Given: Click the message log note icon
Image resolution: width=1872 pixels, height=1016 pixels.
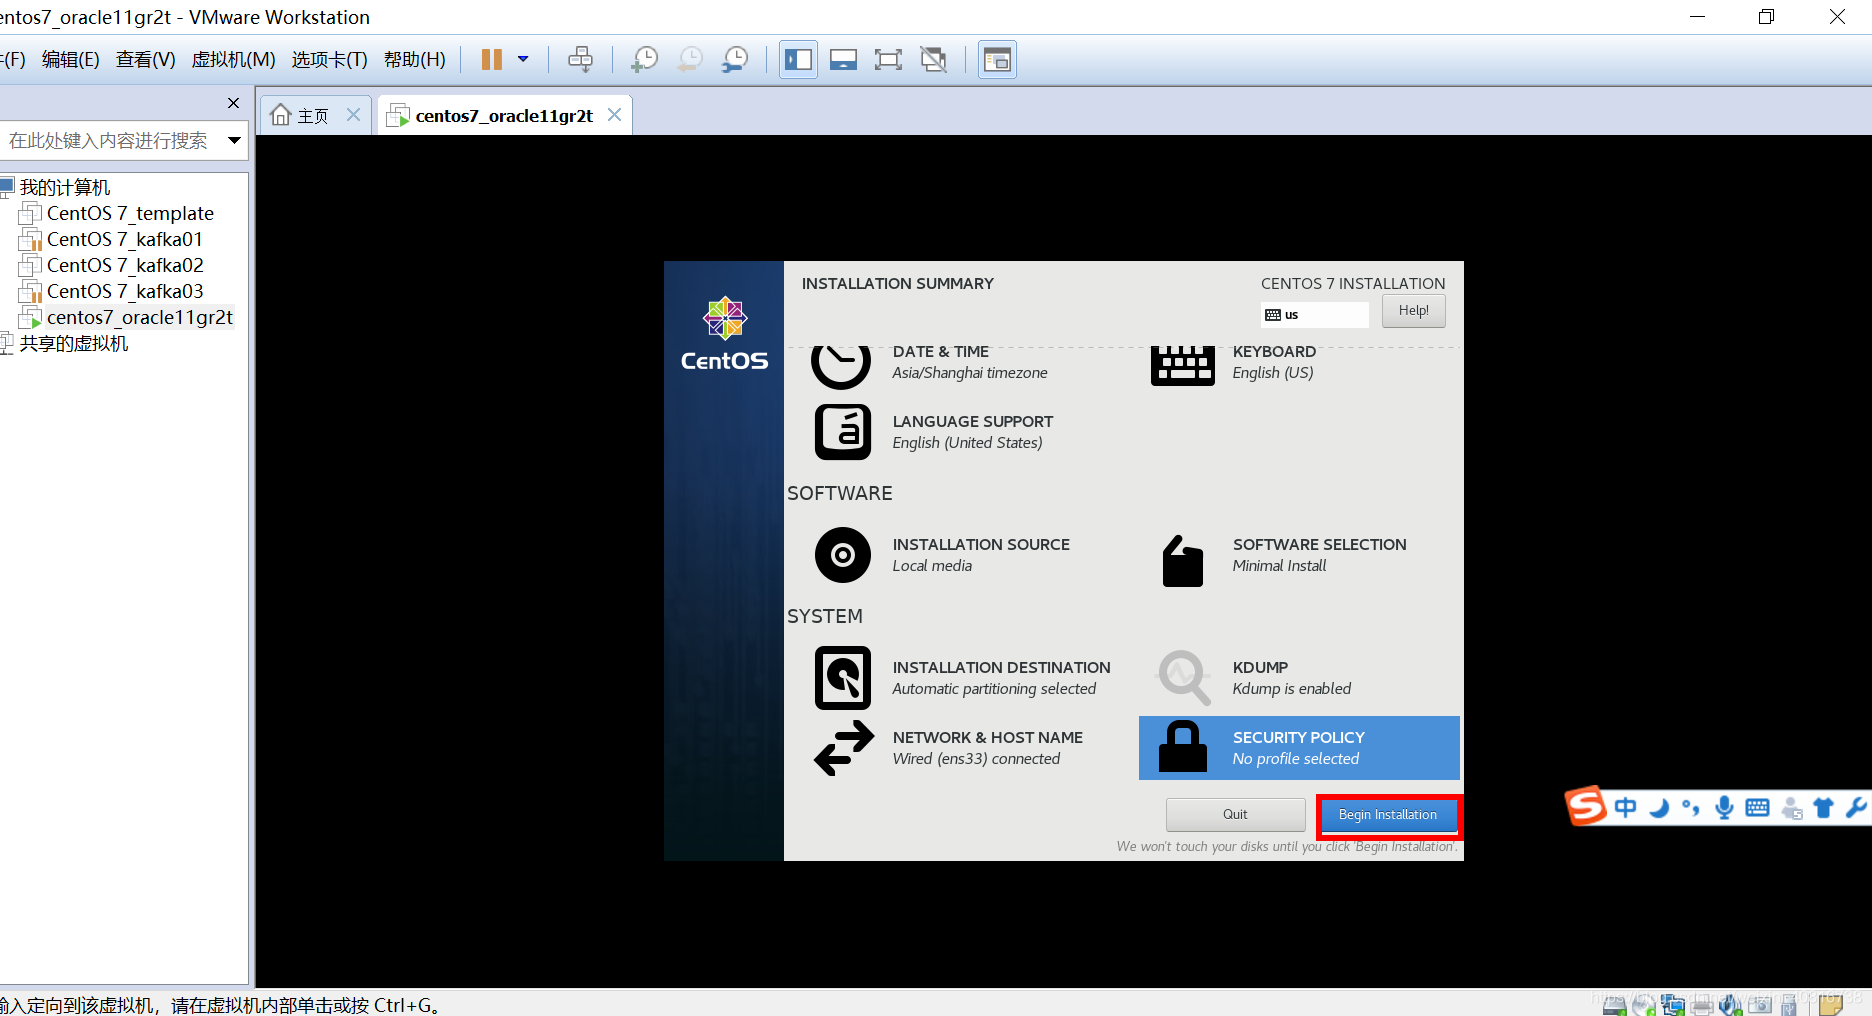Looking at the screenshot, I should coord(1830,1005).
